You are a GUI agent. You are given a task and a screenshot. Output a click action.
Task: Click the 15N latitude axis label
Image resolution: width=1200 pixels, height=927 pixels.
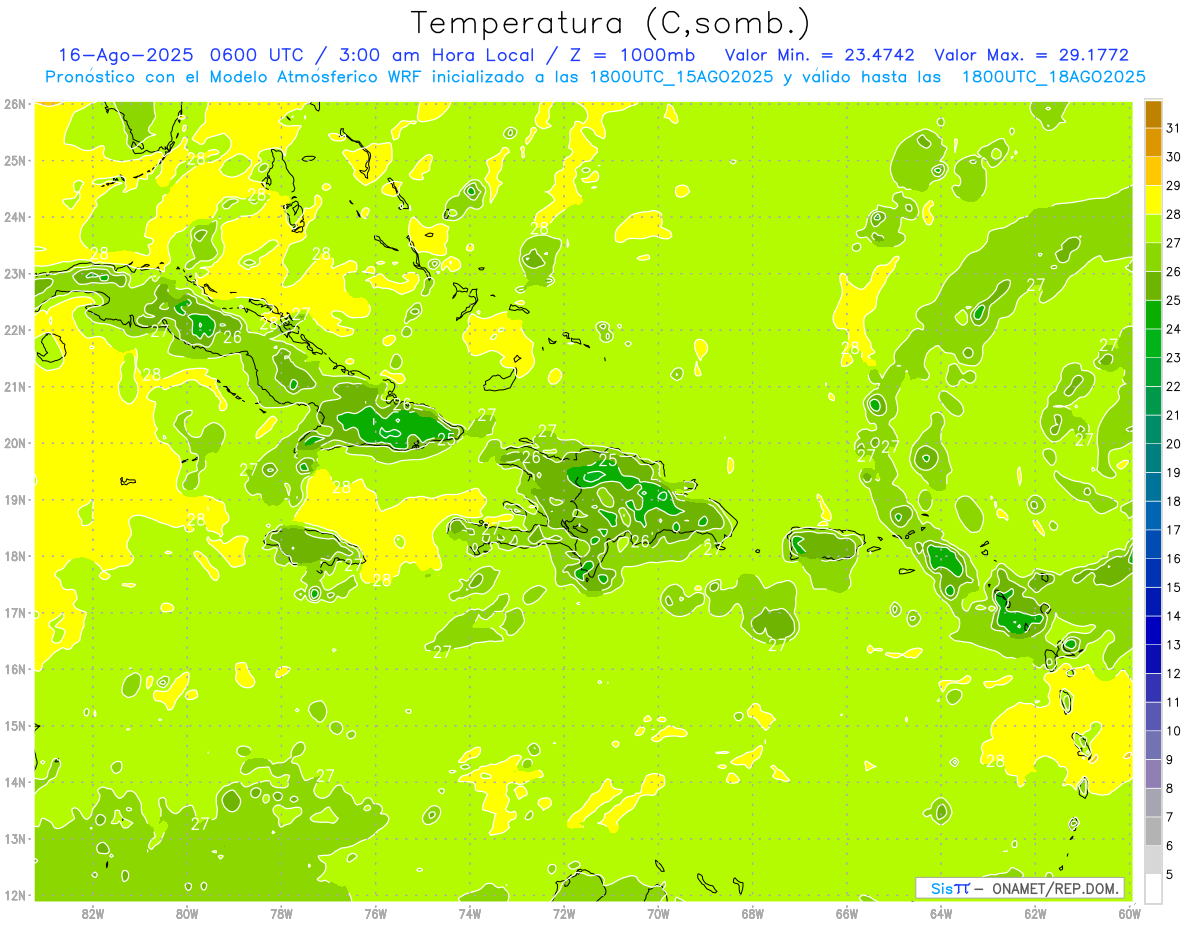click(x=15, y=726)
